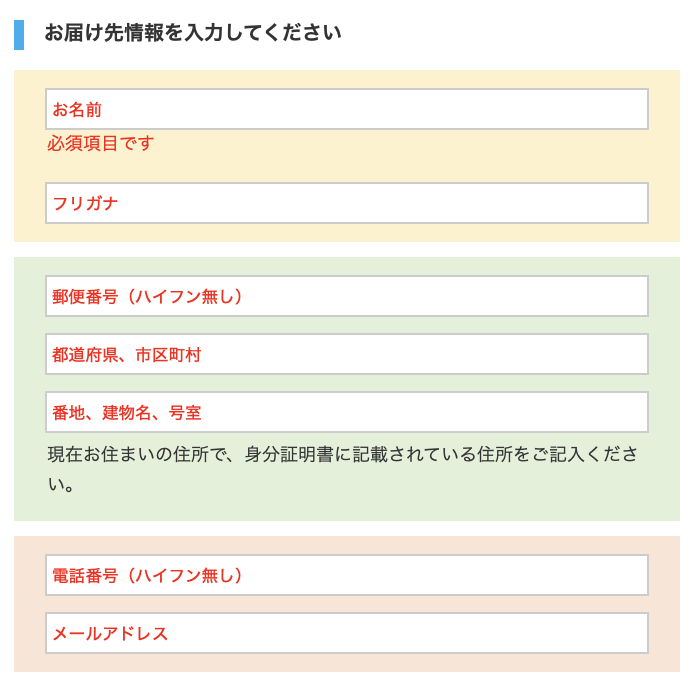Activate the 郵便番号(ハイフン無し) postal code field

pos(347,296)
